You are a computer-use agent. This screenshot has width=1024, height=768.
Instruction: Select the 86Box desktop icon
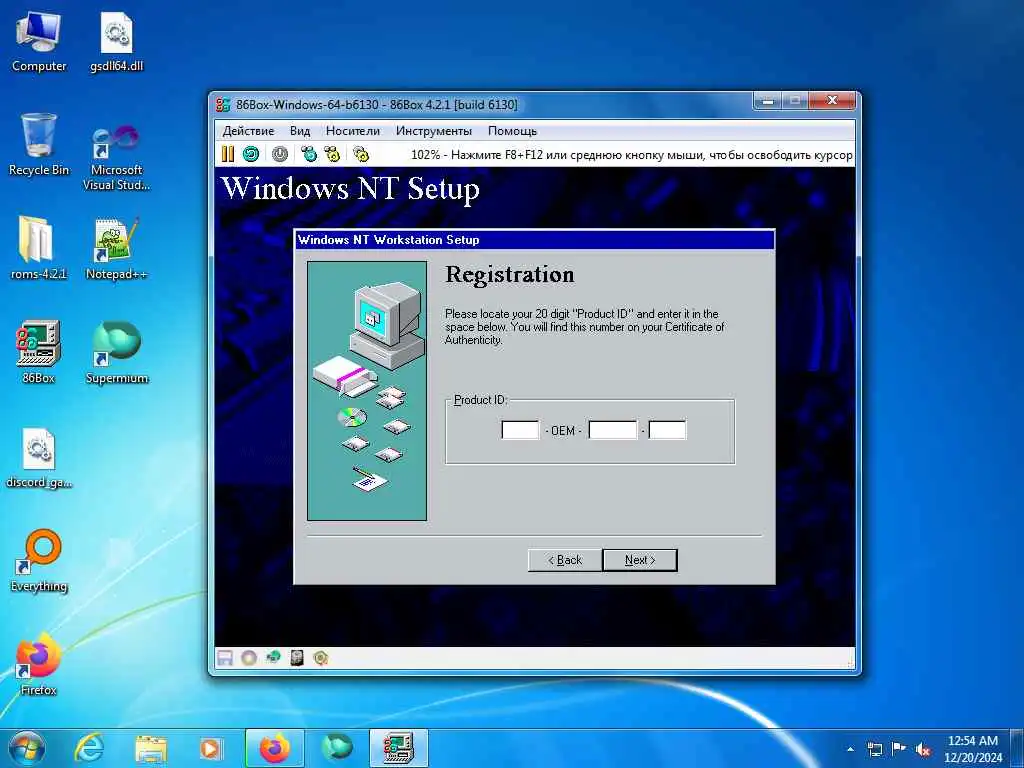(x=39, y=351)
